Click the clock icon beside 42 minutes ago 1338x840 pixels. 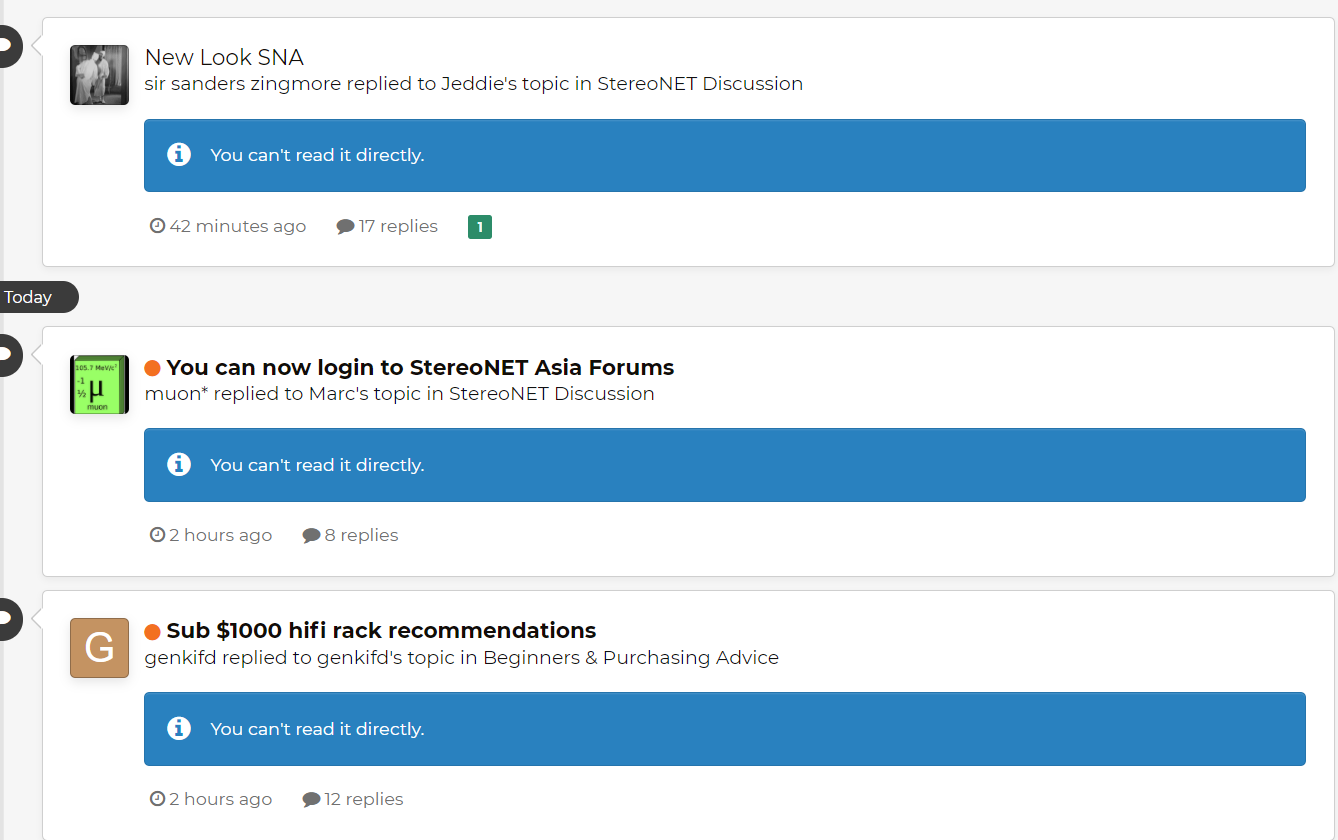pos(157,226)
